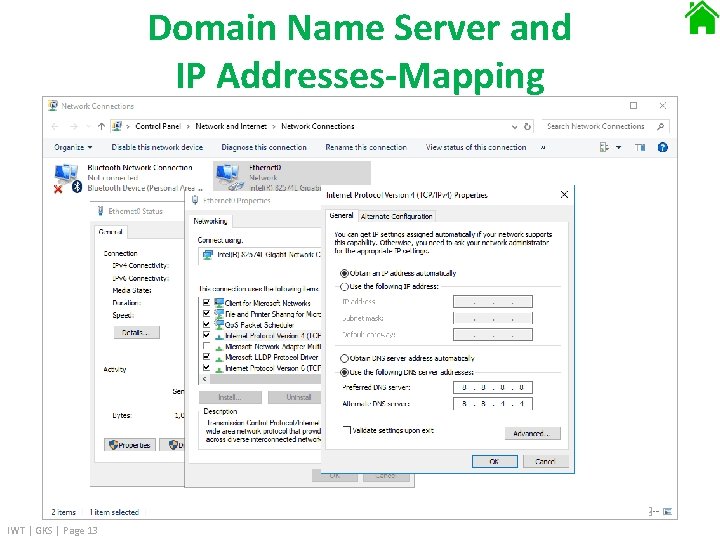Viewport: 720px width, 540px height.
Task: Click the Intel network adapter icon
Action: (x=208, y=254)
